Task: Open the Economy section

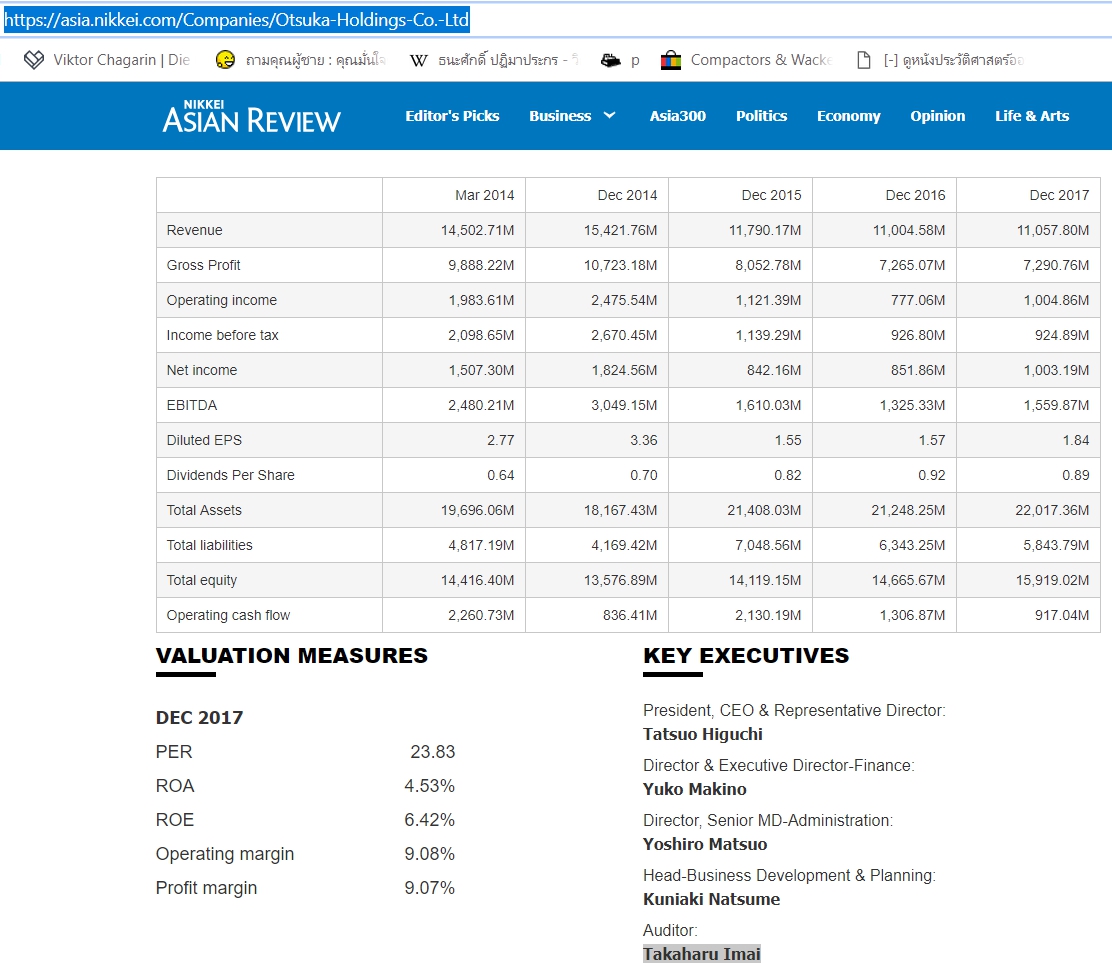Action: pos(848,116)
